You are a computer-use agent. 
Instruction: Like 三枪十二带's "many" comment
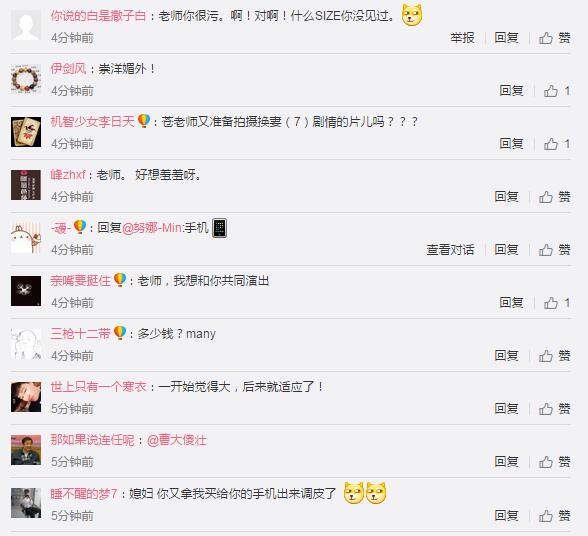point(555,356)
